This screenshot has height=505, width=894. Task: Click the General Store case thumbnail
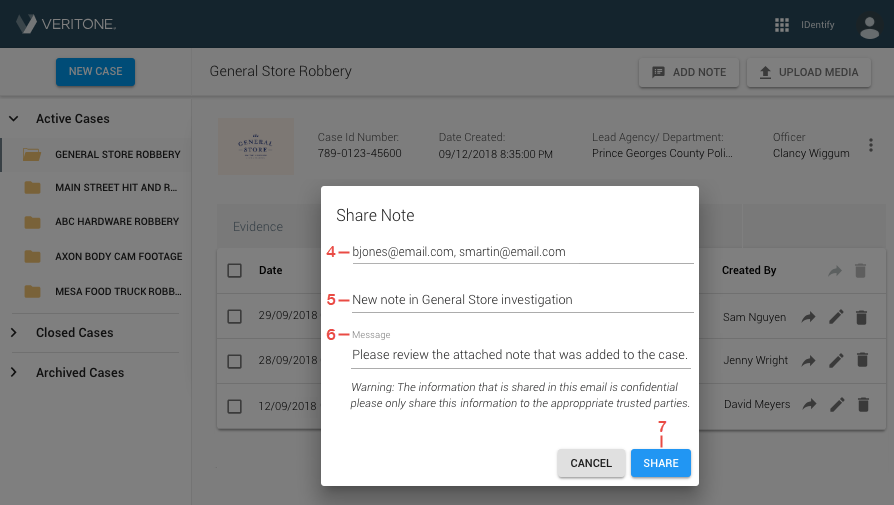(x=256, y=146)
